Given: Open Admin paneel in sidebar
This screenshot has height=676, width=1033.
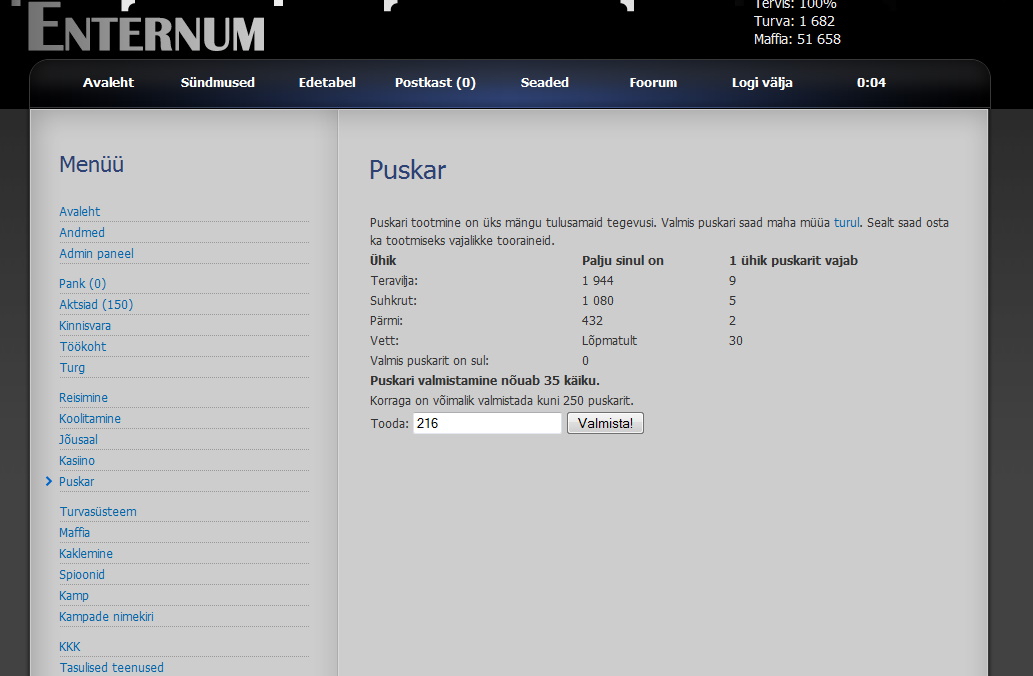Looking at the screenshot, I should (96, 254).
